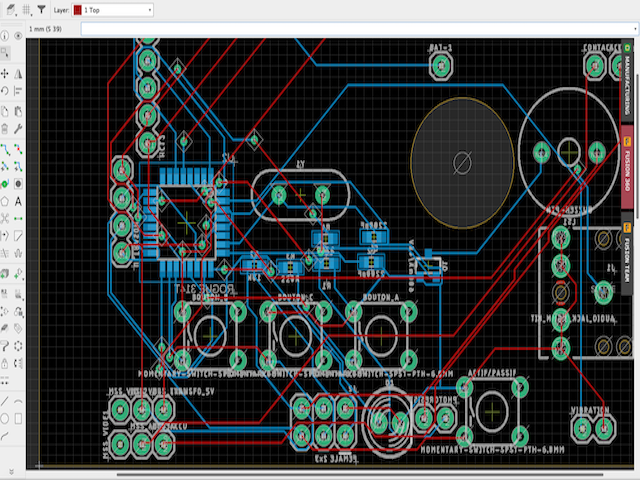Select the Circle drawing tool
The height and width of the screenshot is (480, 640).
(x=5, y=418)
